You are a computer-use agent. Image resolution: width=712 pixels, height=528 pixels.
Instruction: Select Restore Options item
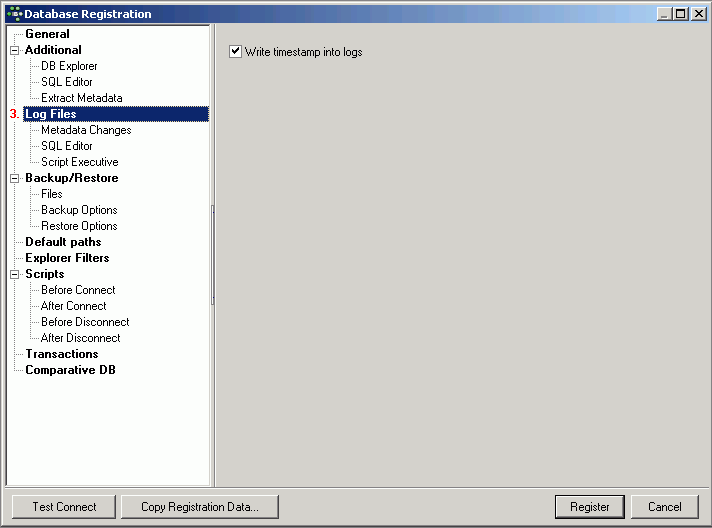[79, 226]
